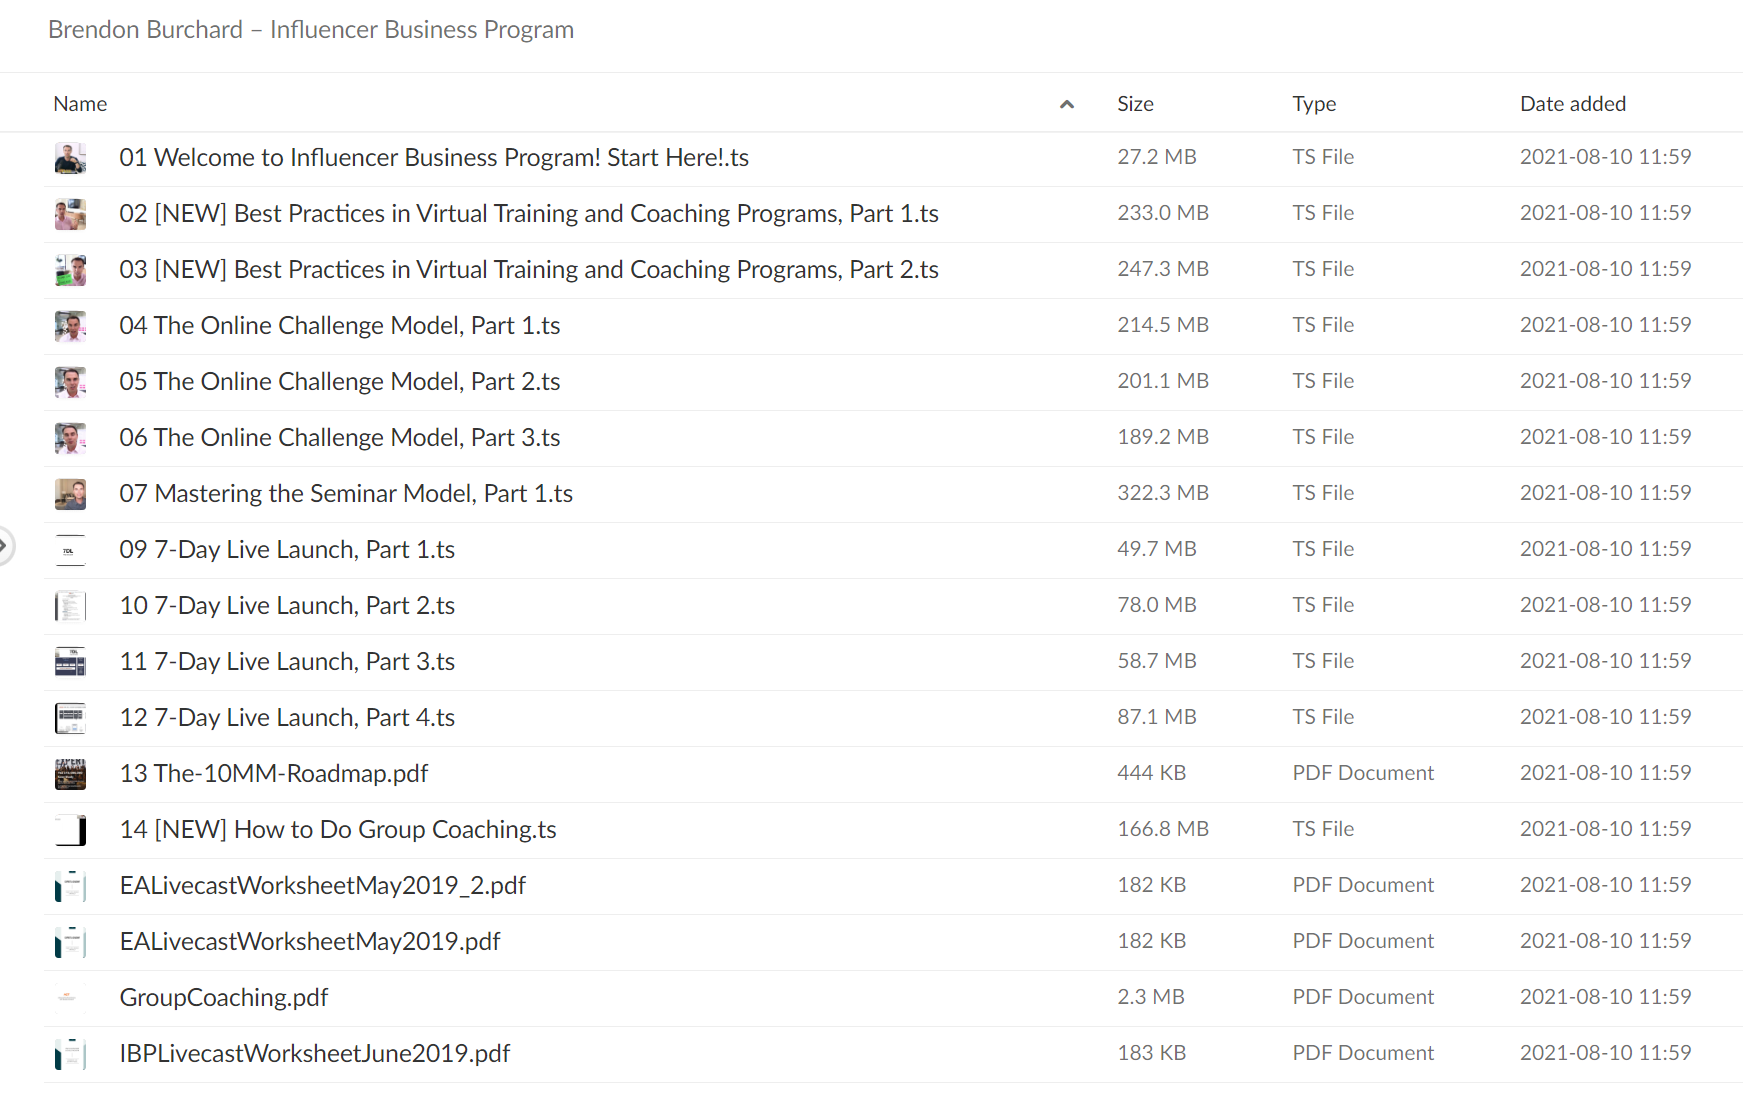Click the 27.2 MB size cell
1743x1096 pixels.
click(1157, 157)
